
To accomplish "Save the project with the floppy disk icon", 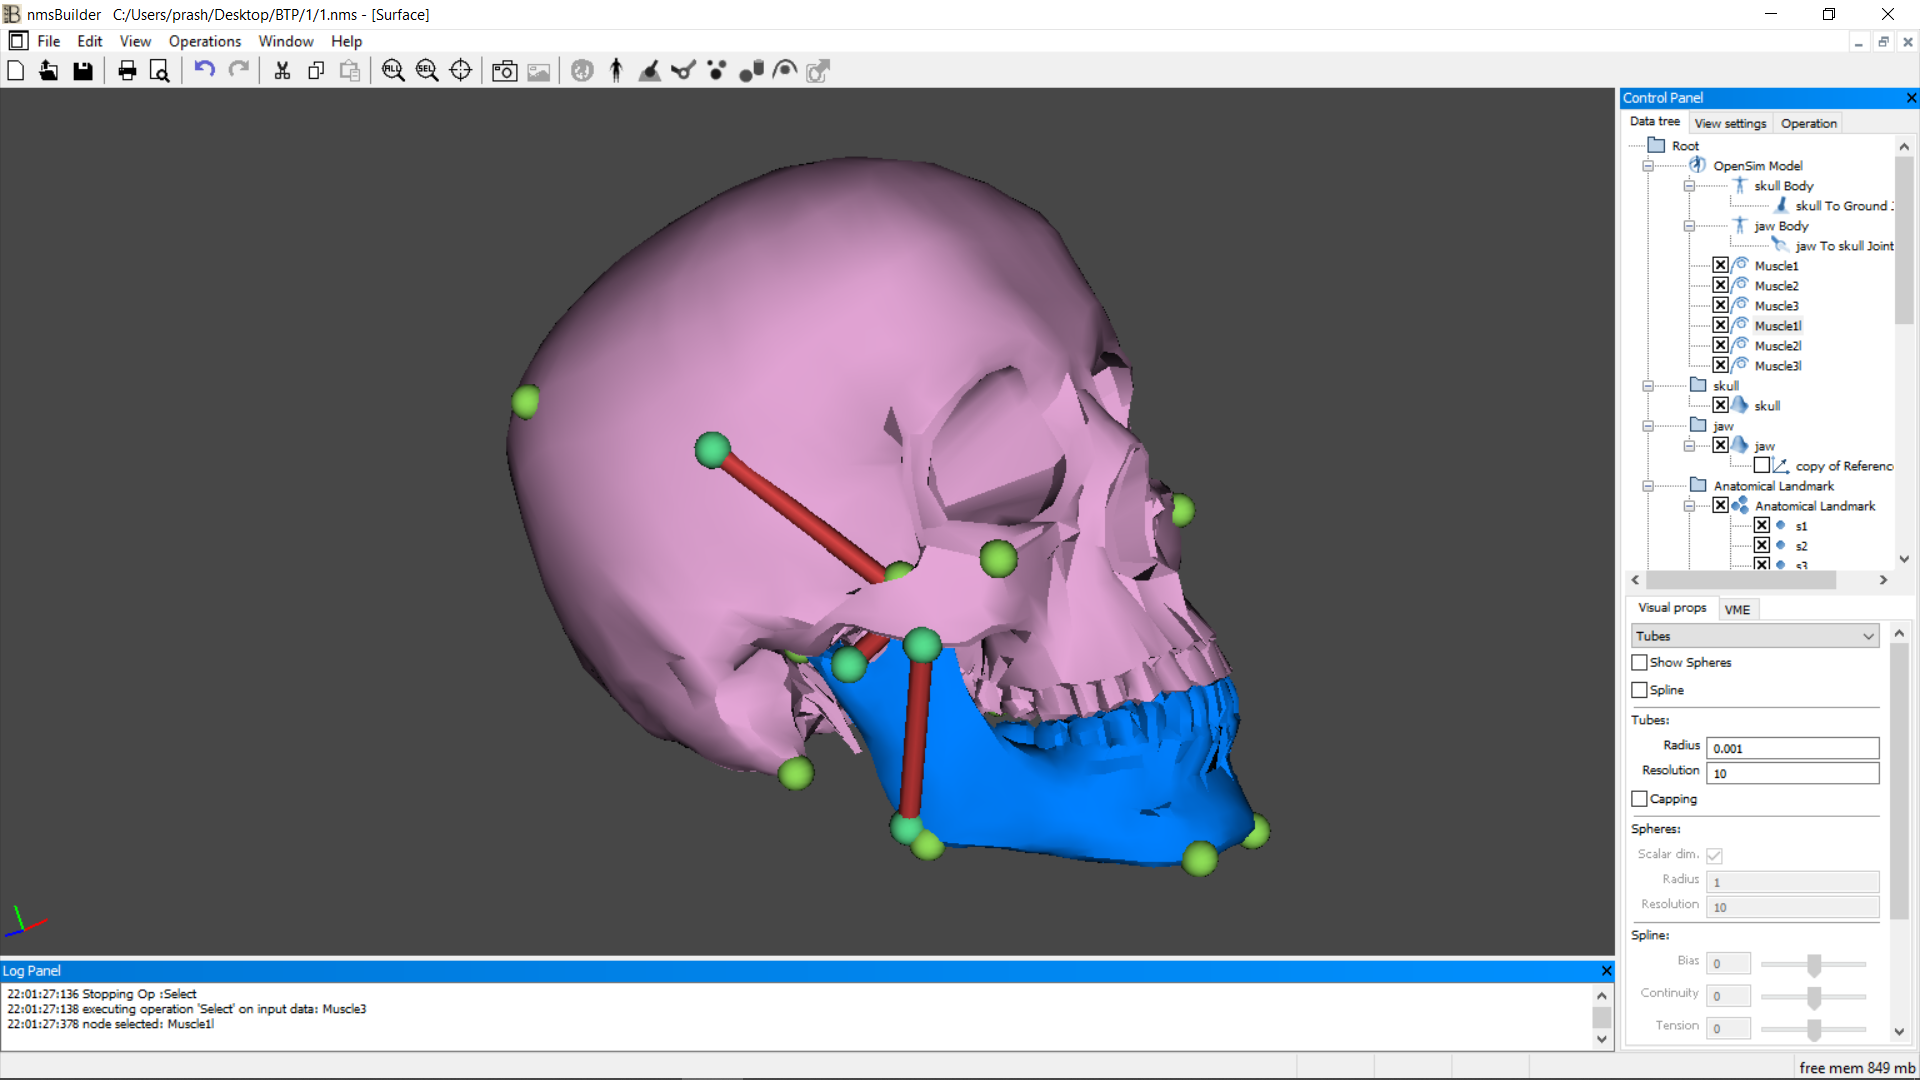I will click(x=83, y=71).
